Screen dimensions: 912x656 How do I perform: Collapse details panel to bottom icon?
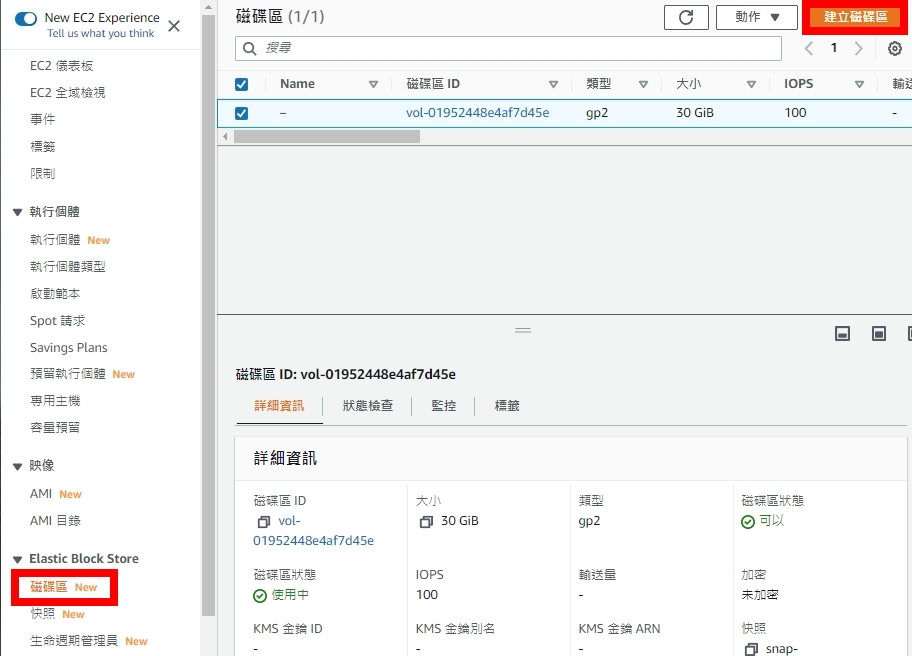(842, 333)
